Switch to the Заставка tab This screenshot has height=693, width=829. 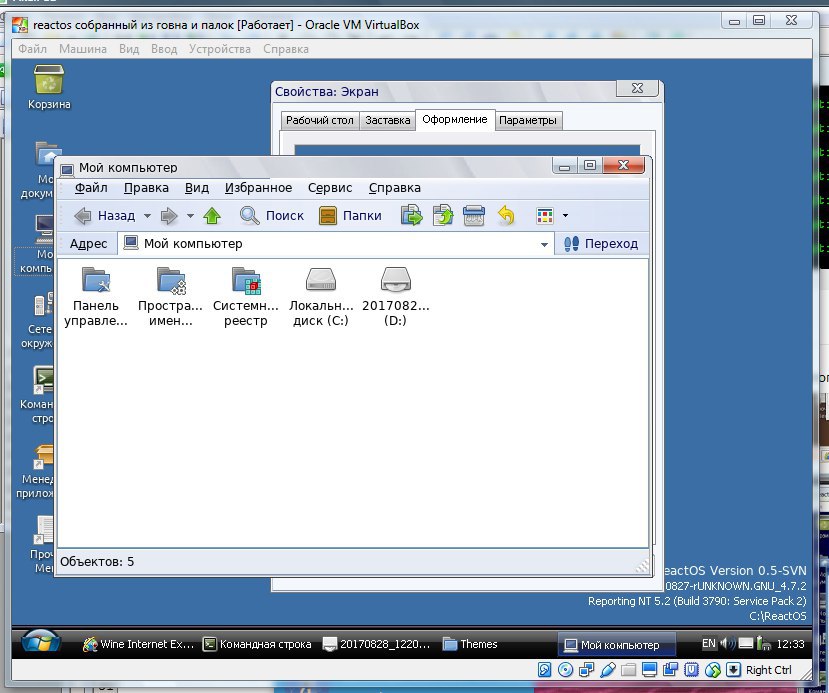tap(388, 121)
